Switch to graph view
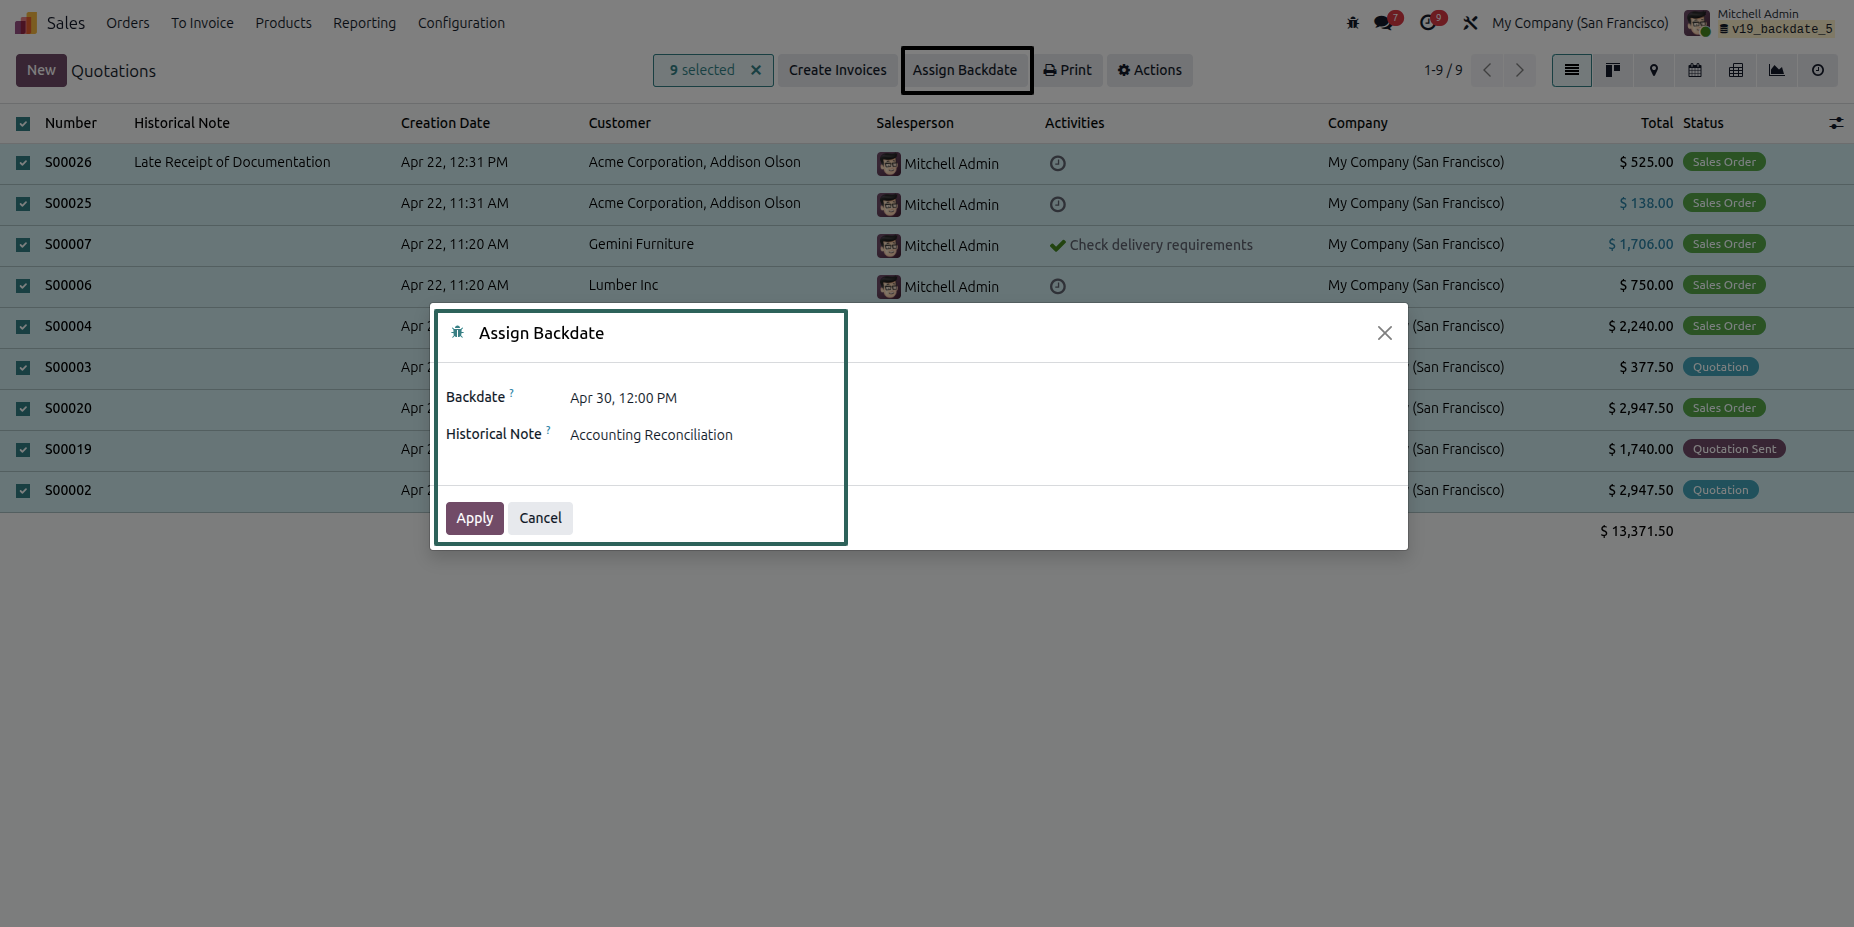1854x927 pixels. 1777,70
